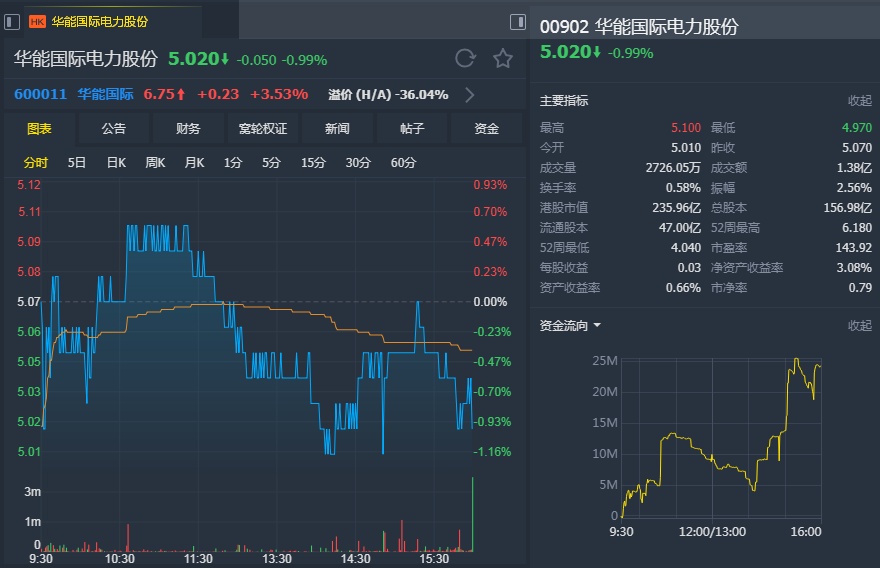Click the yellow capital flow line peak
Screen dimensions: 880x568
pos(796,360)
